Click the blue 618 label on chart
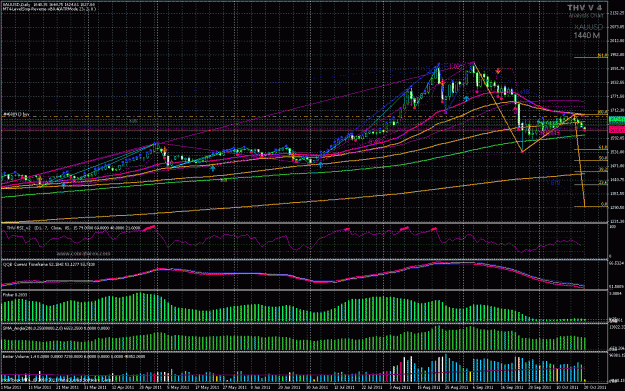 pyautogui.click(x=555, y=183)
